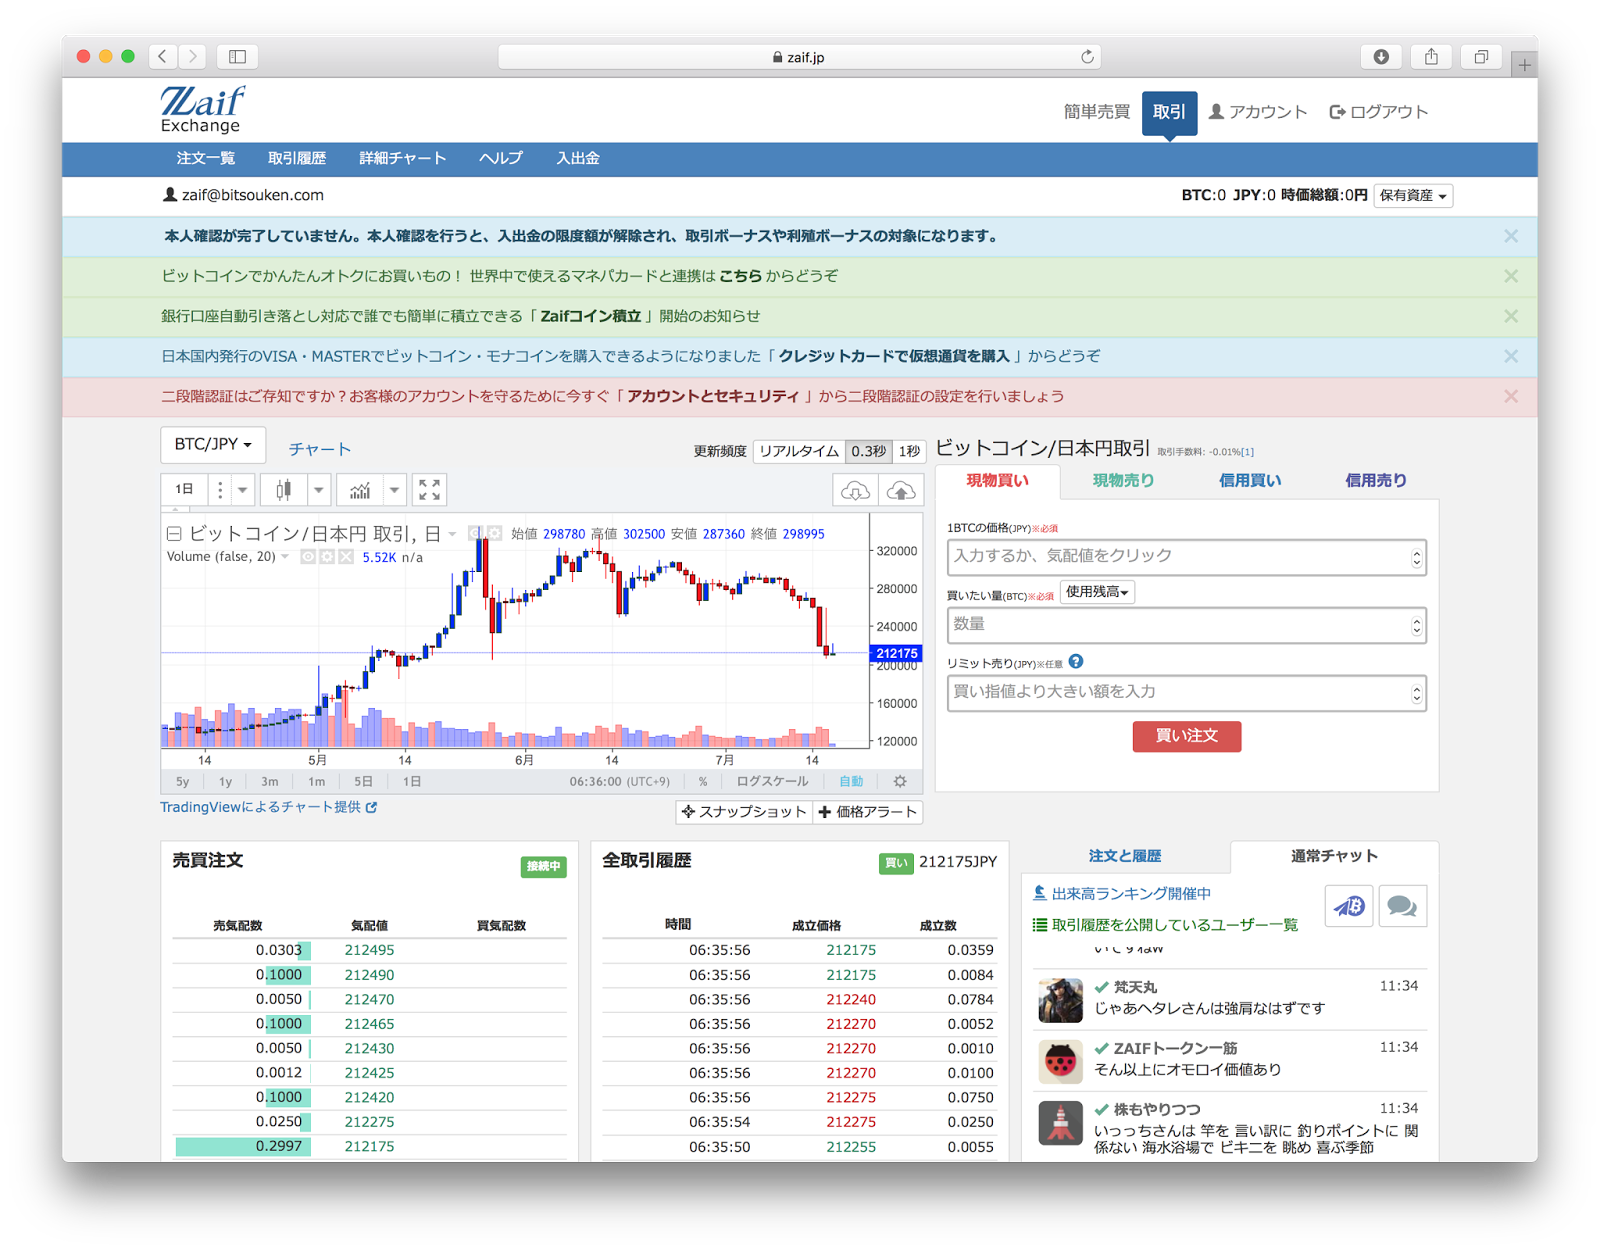Open 注文一覧 in the blue navigation bar
Screen dimensions: 1600x1251
point(206,159)
